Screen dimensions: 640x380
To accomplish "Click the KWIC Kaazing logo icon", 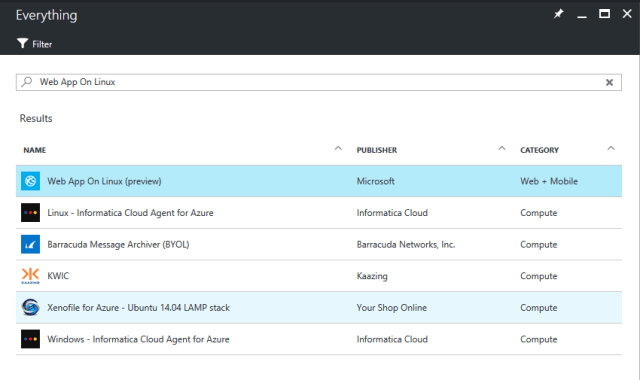I will (31, 276).
